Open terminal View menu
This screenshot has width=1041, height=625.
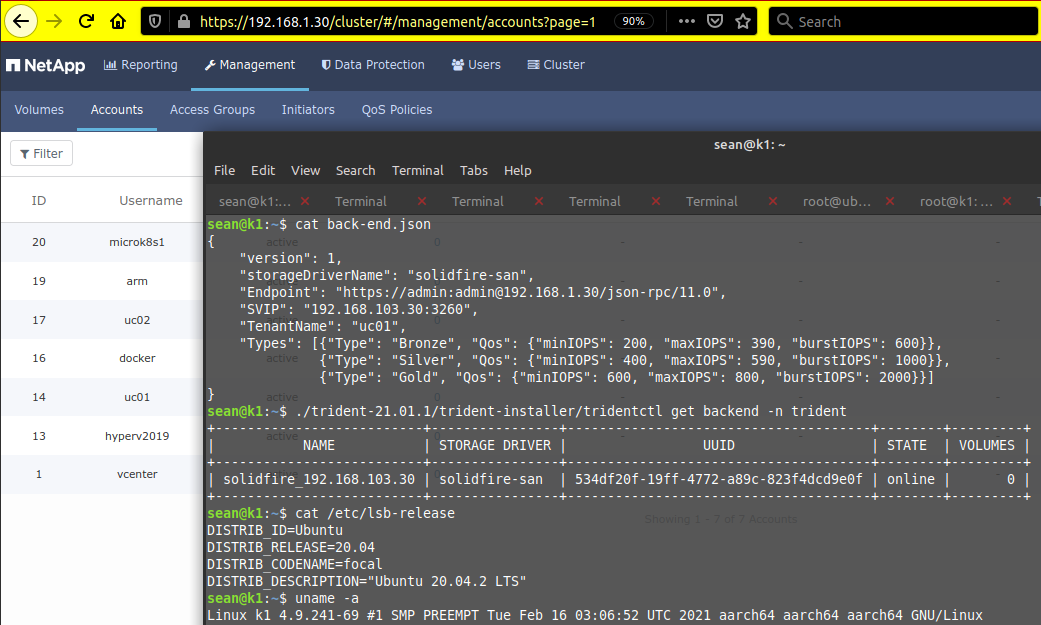point(305,171)
